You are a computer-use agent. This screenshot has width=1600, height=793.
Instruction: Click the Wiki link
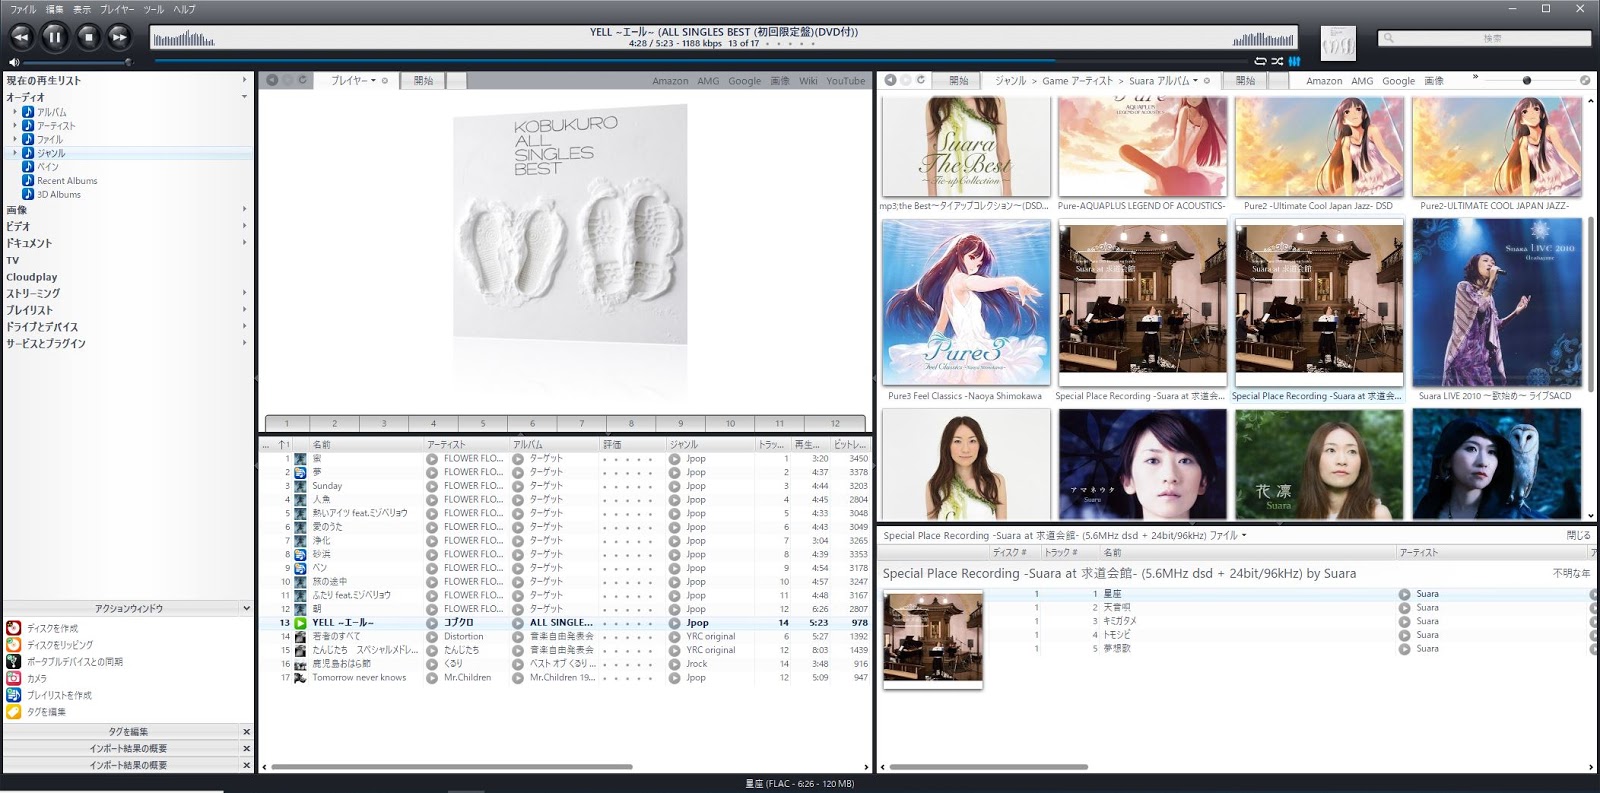(x=808, y=81)
